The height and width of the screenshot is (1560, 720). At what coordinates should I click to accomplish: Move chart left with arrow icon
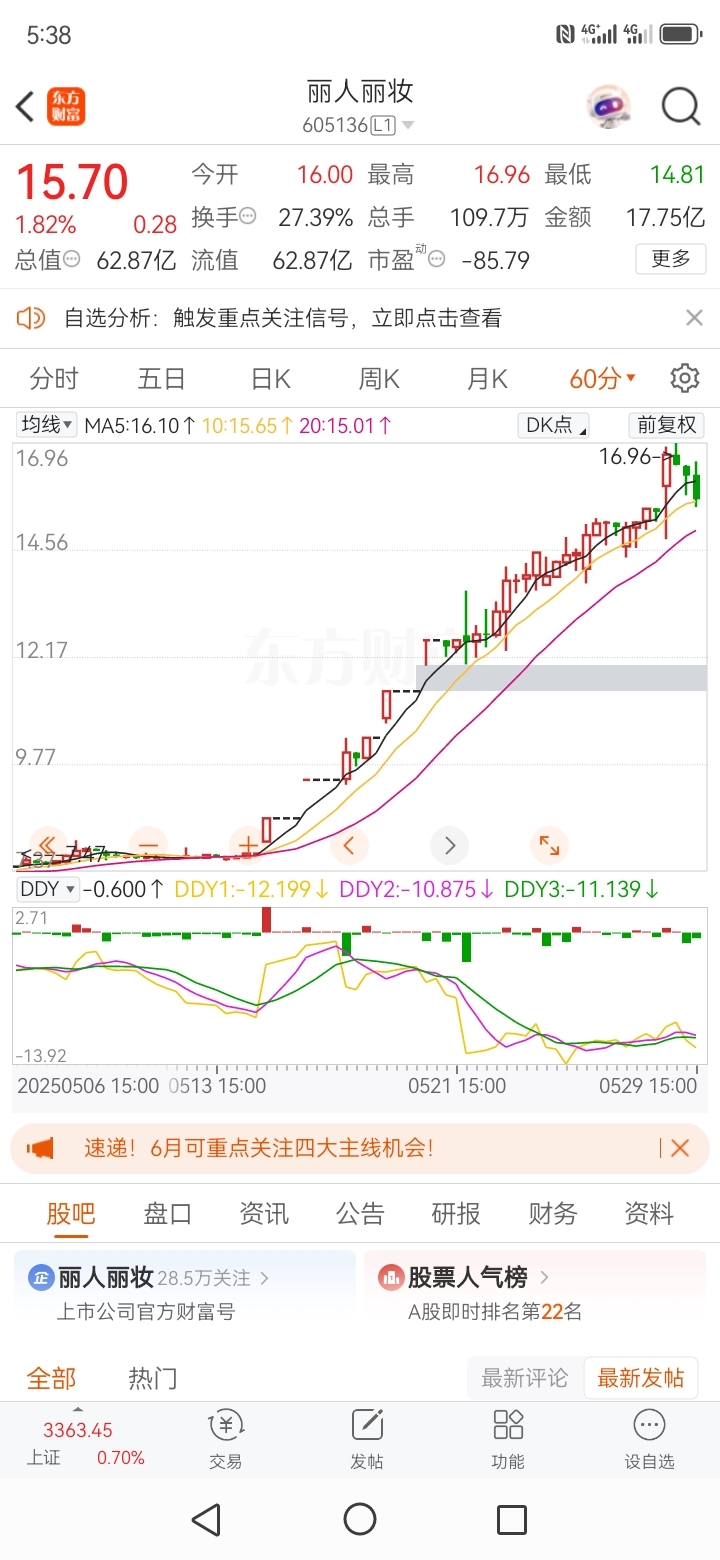[349, 845]
